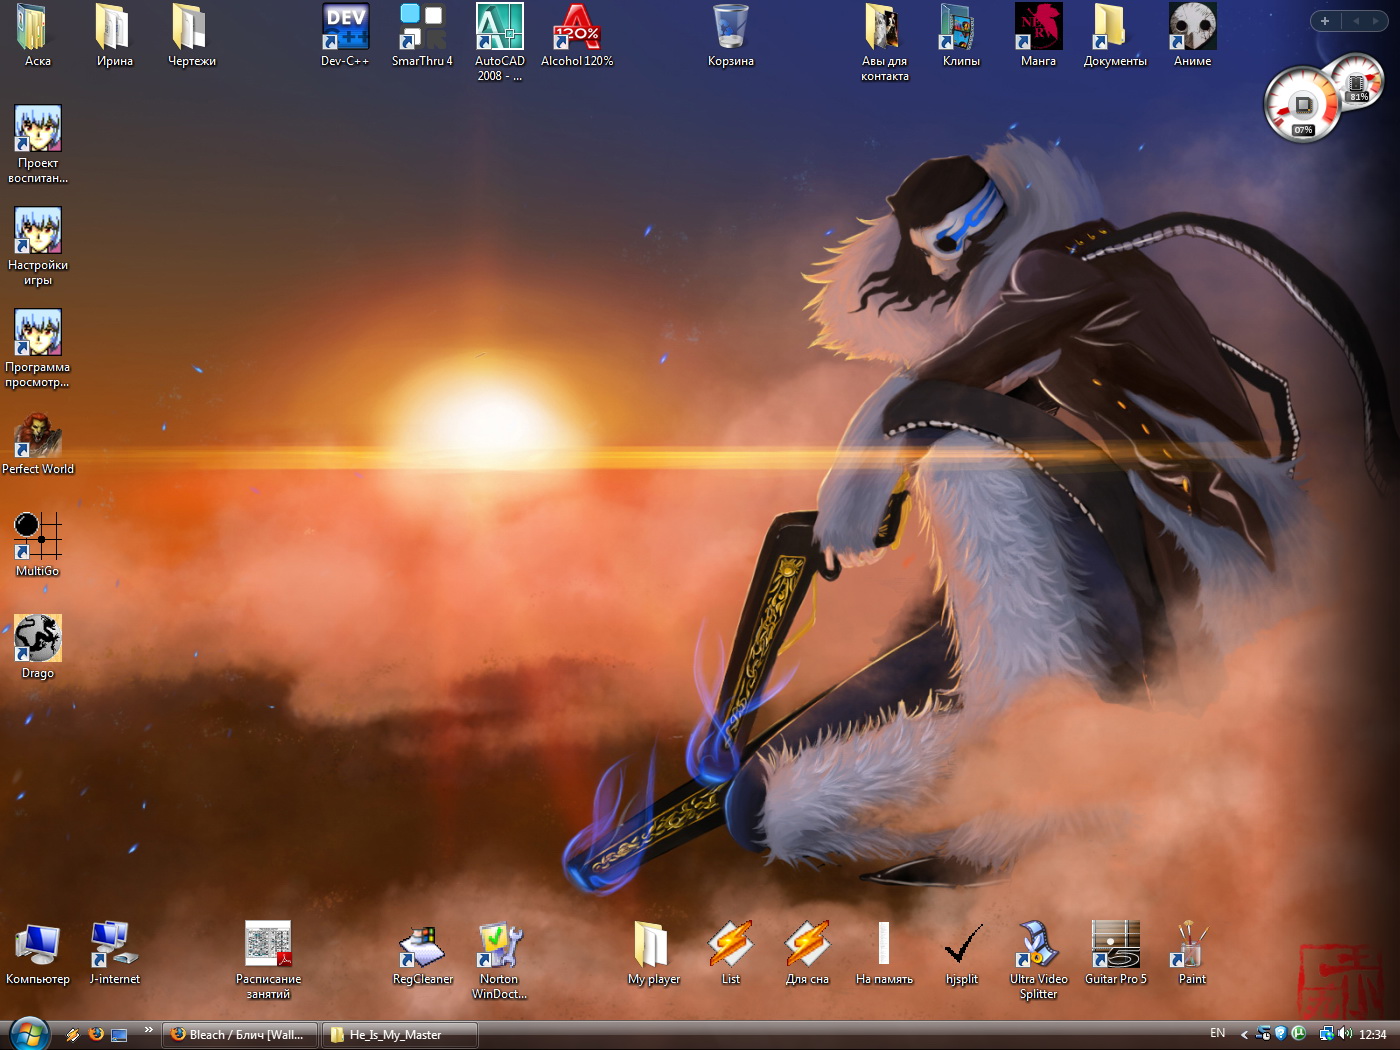Switch to He_Is_My_Master folder taskbar window

[399, 1035]
